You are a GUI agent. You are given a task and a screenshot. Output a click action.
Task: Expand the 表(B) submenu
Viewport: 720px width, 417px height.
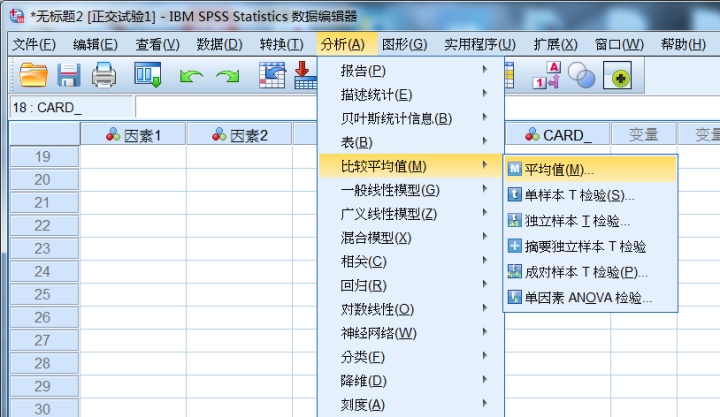click(411, 142)
